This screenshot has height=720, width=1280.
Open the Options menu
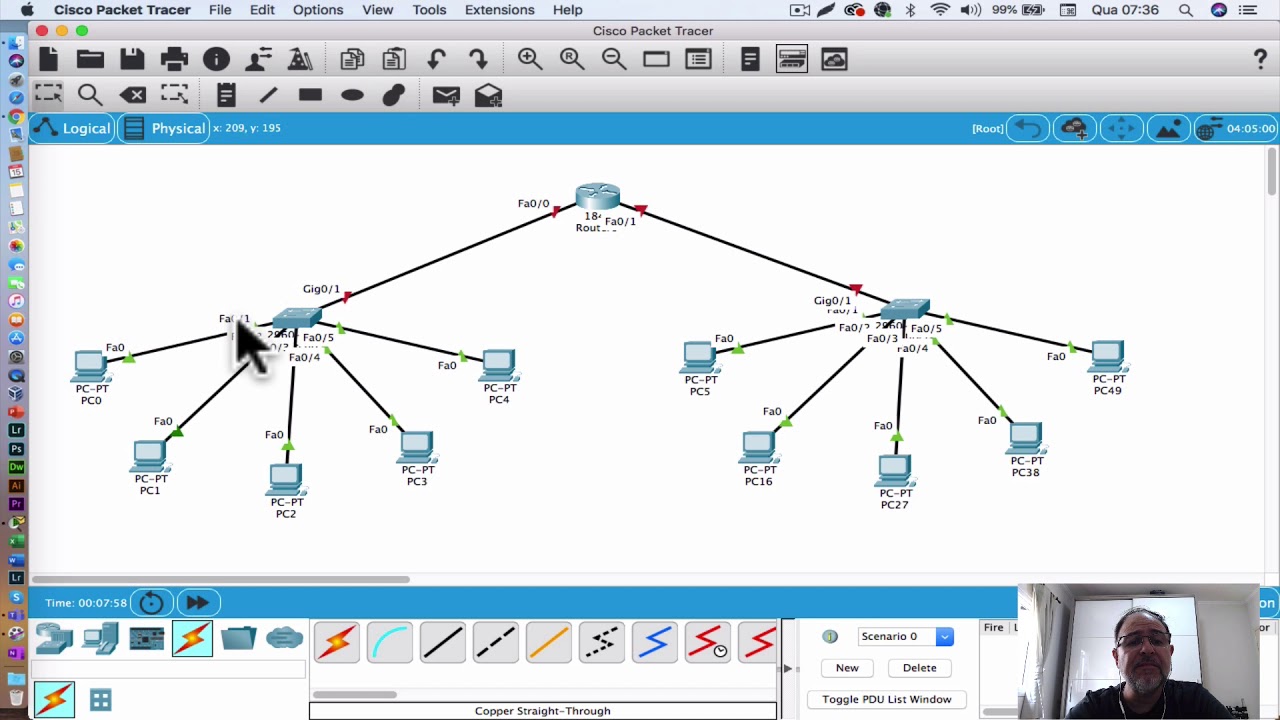point(318,10)
